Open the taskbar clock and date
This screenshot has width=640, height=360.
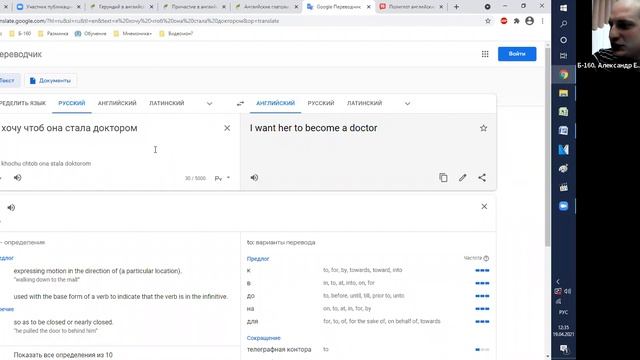[563, 331]
